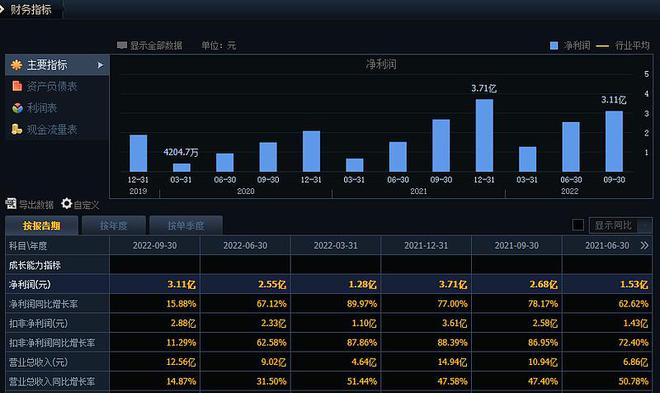This screenshot has height=393, width=660.
Task: Toggle the 净利润 legend marker
Action: 554,45
